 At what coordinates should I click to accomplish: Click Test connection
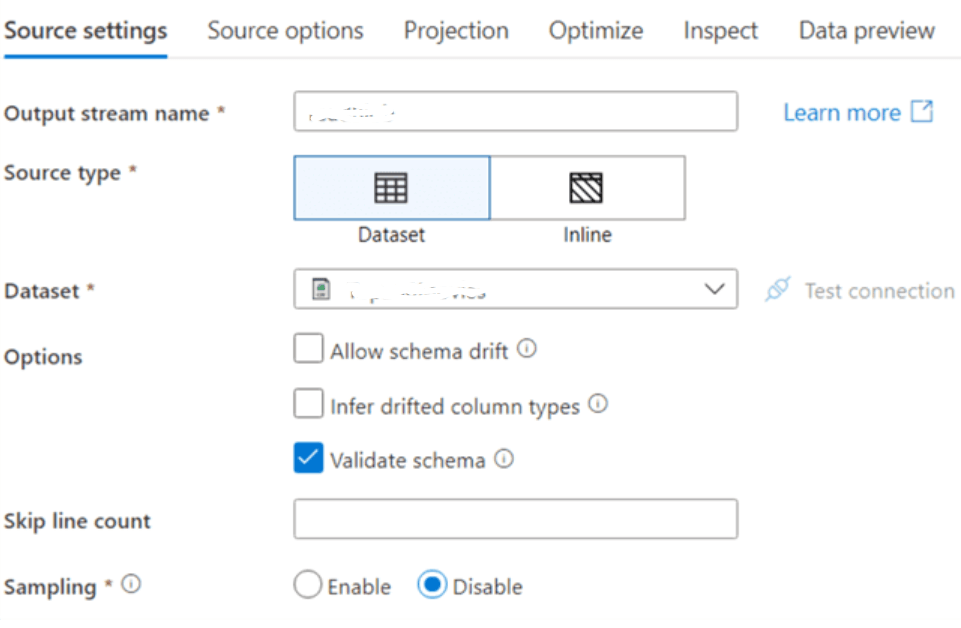click(879, 290)
